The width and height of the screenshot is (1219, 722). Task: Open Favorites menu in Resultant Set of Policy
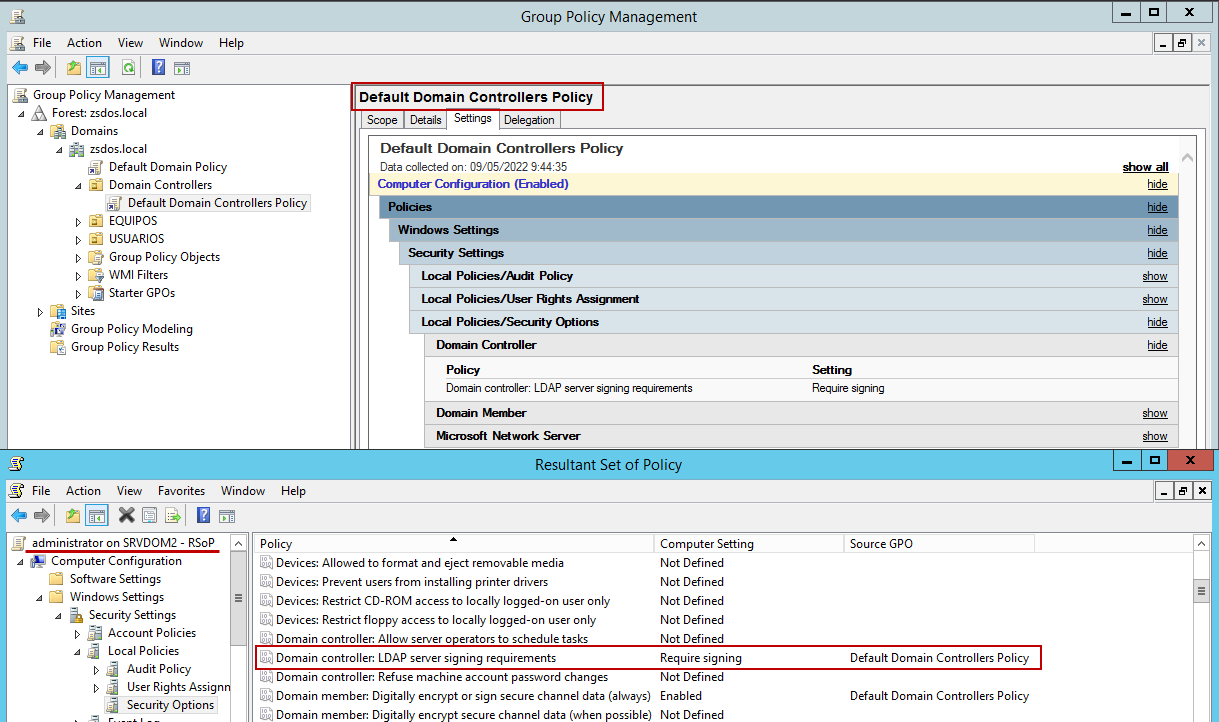[181, 491]
